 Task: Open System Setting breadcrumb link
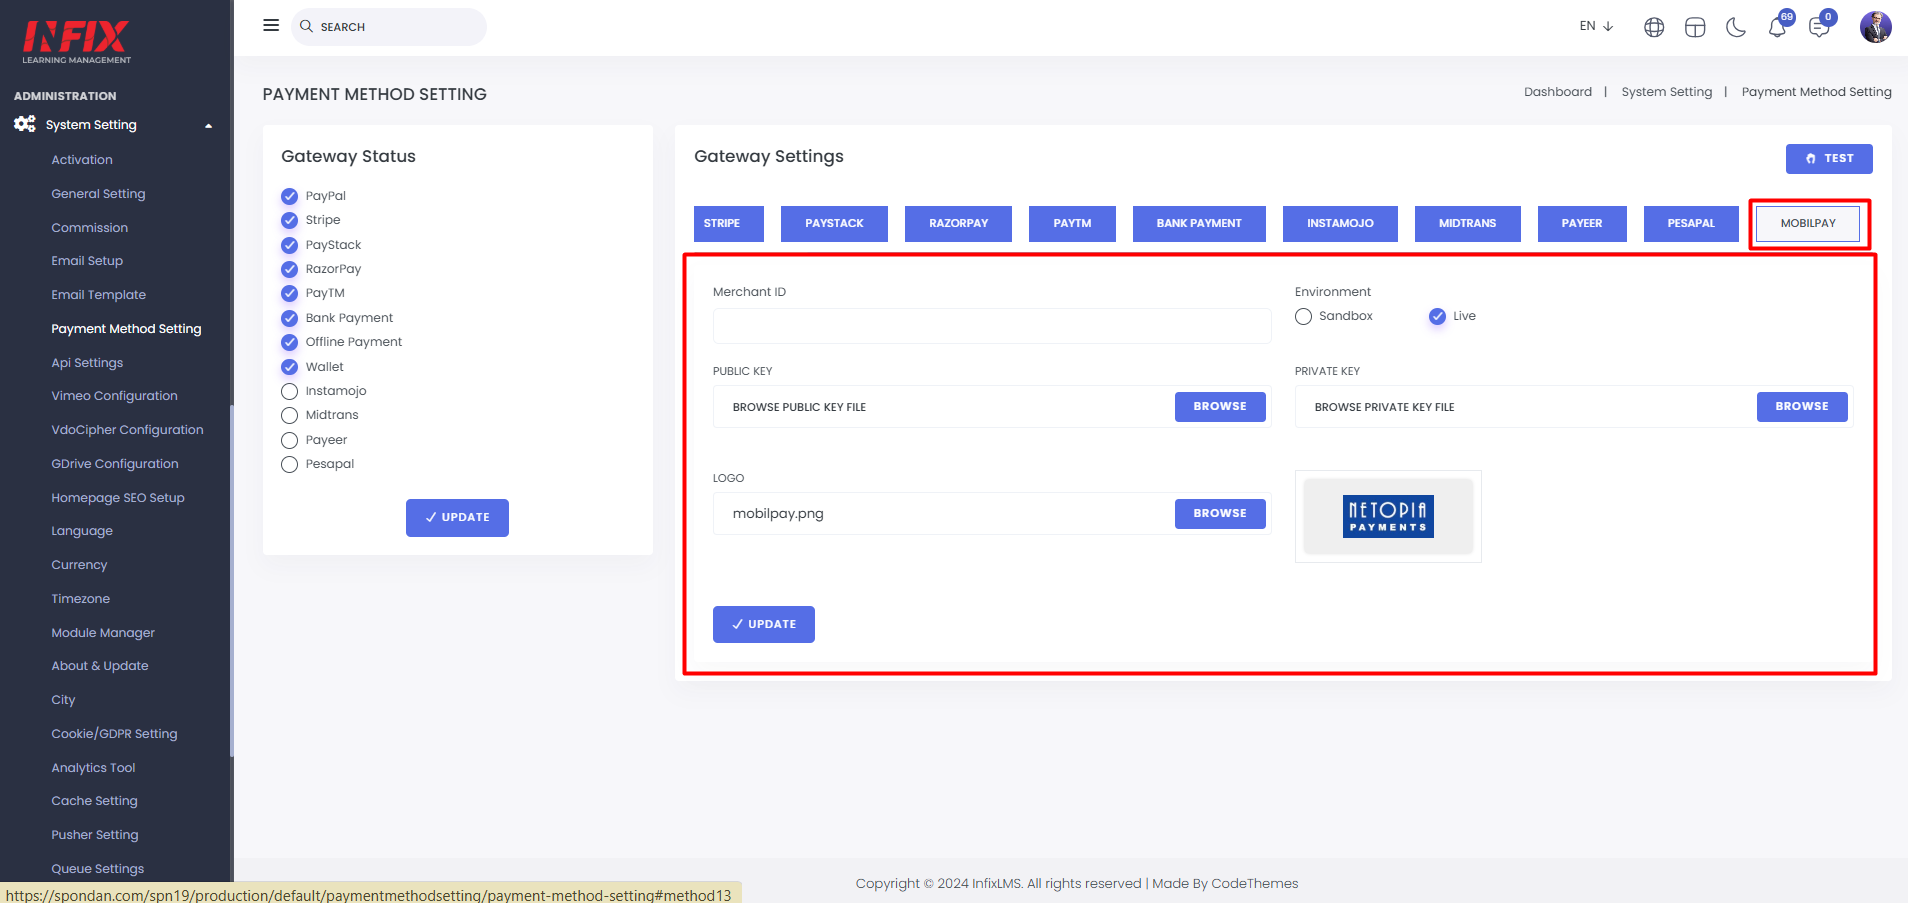coord(1667,92)
